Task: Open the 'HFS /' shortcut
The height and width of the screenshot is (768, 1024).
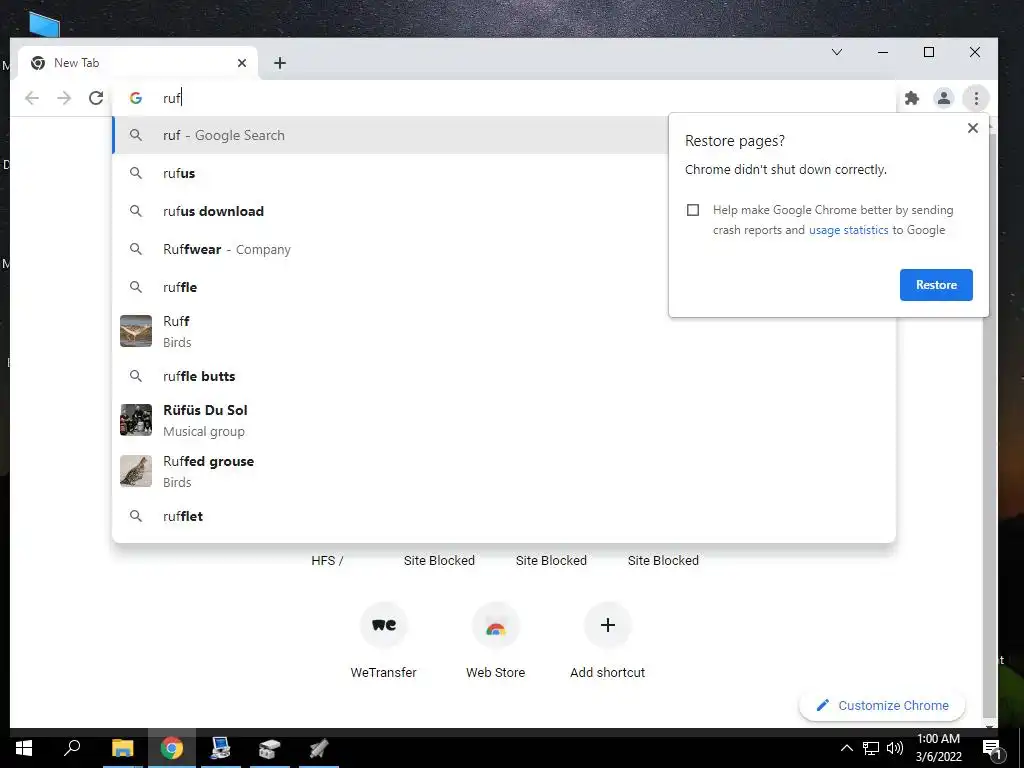Action: (327, 560)
